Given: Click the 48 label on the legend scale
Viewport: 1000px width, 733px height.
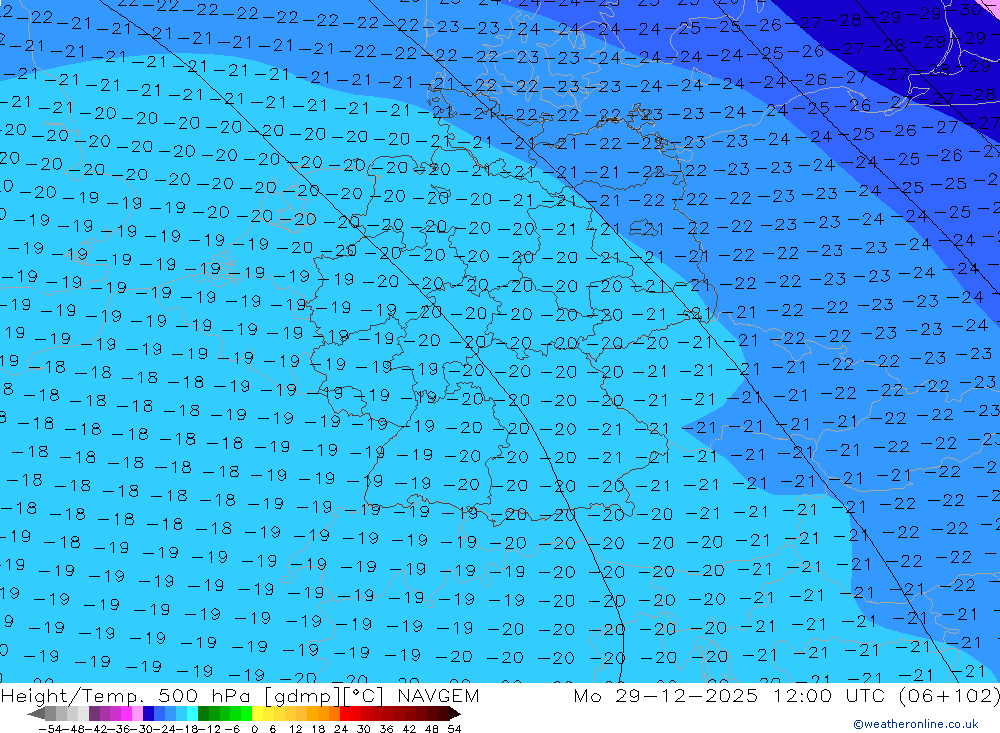Looking at the screenshot, I should coord(432,728).
